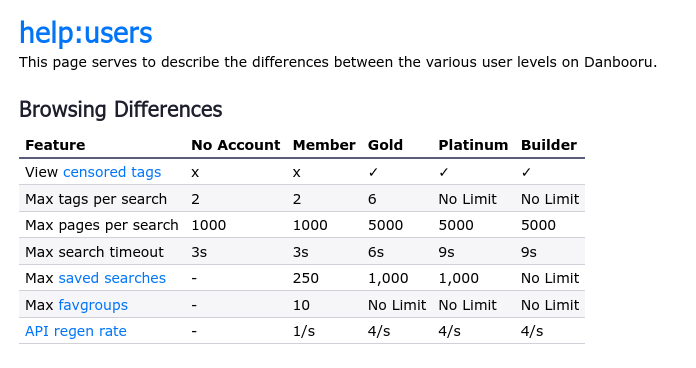Click the Builder checkmark for censored tags
The width and height of the screenshot is (696, 368).
click(x=526, y=172)
